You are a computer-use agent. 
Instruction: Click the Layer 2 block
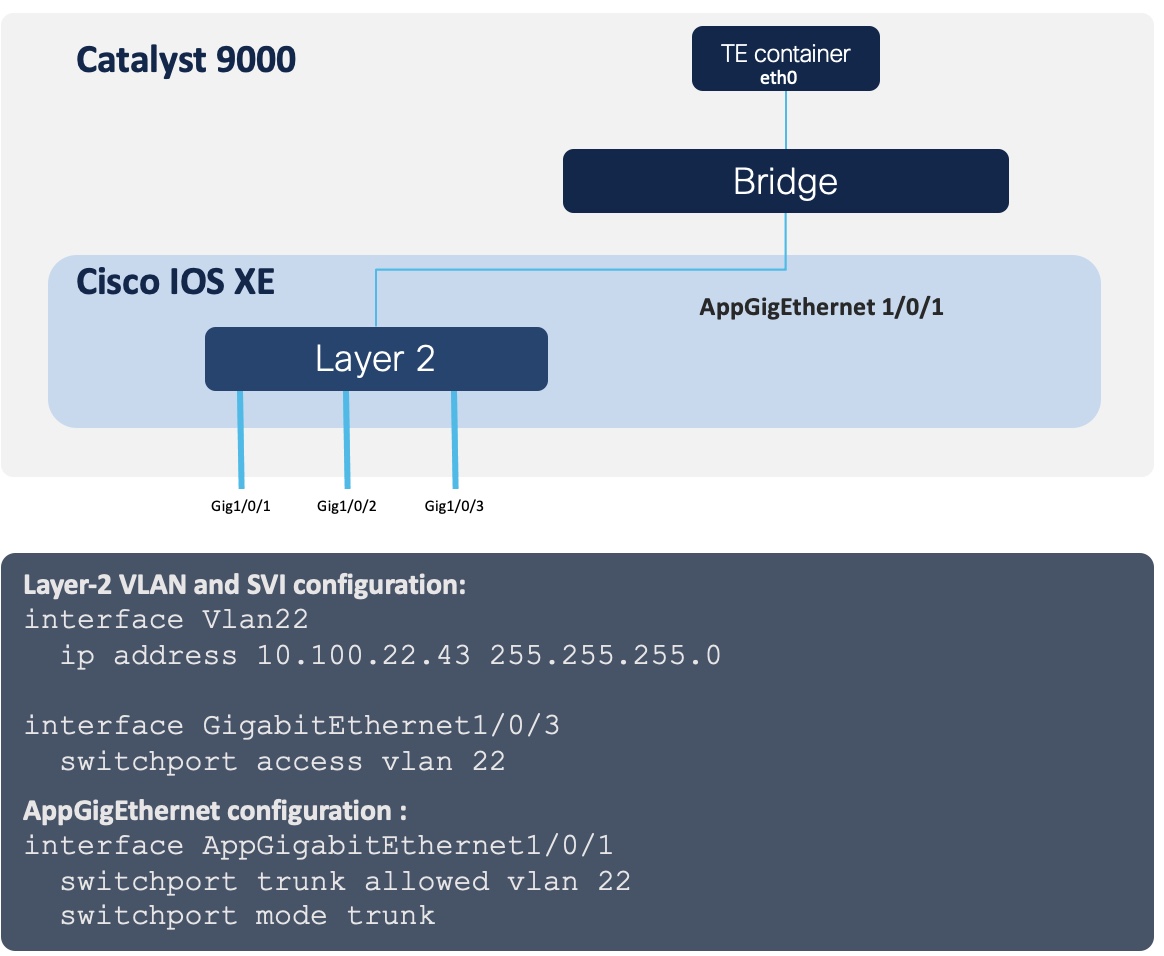tap(375, 358)
